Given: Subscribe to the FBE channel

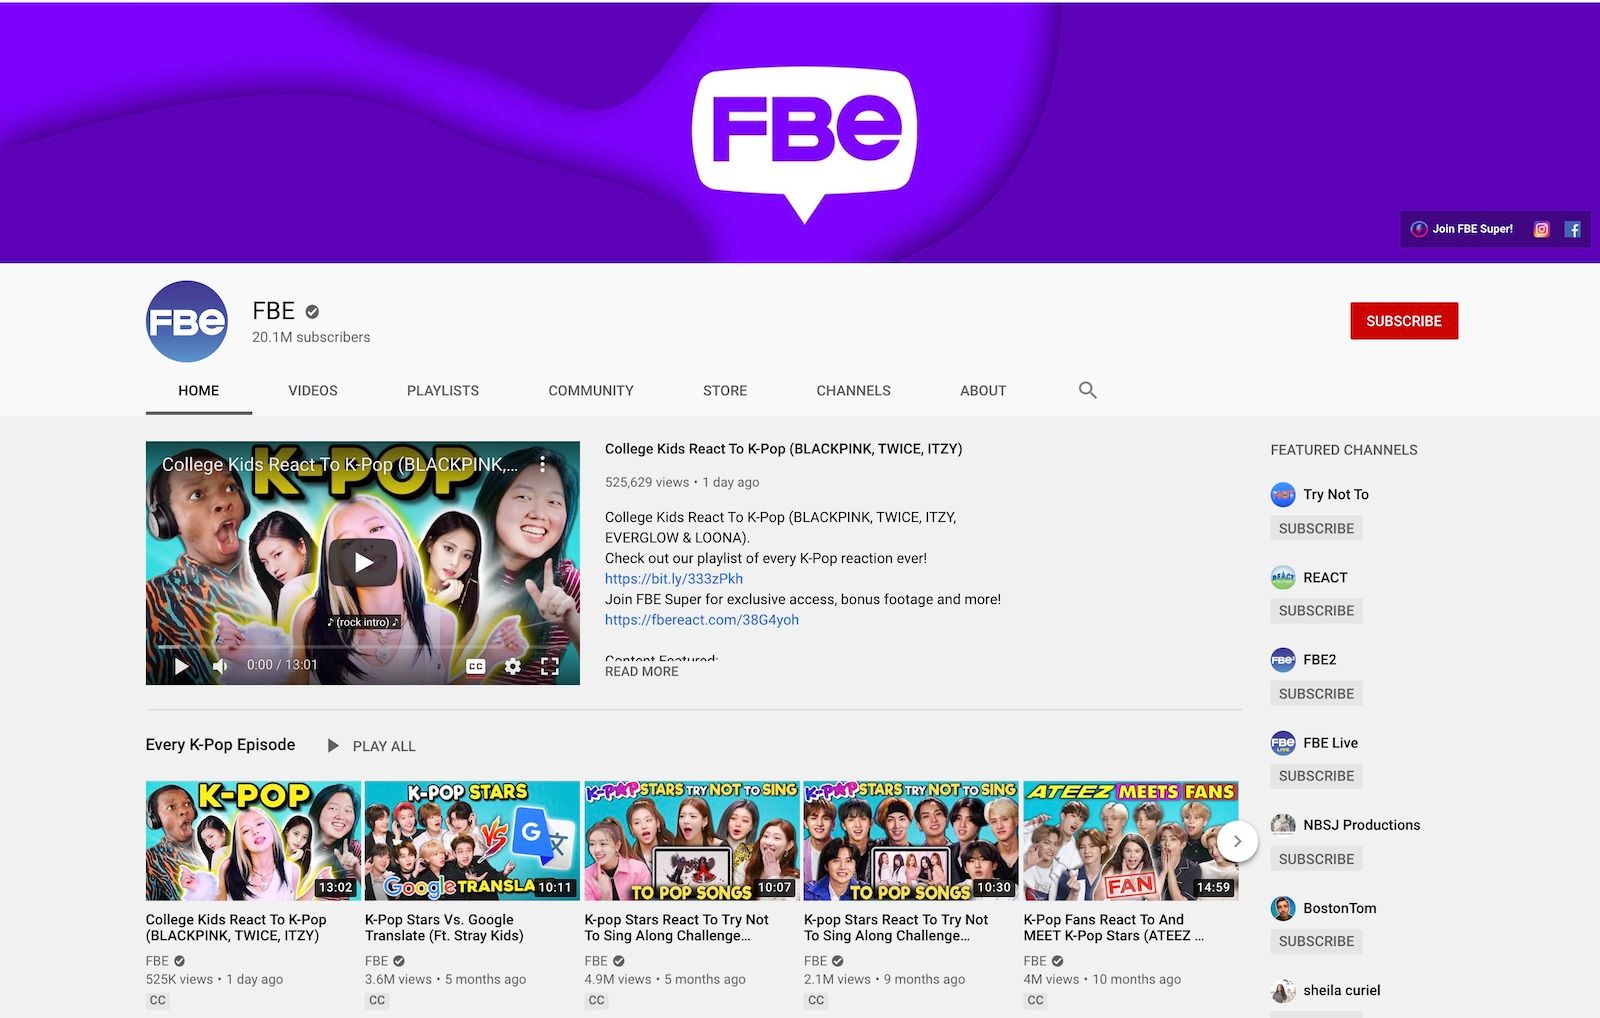Looking at the screenshot, I should [1404, 321].
